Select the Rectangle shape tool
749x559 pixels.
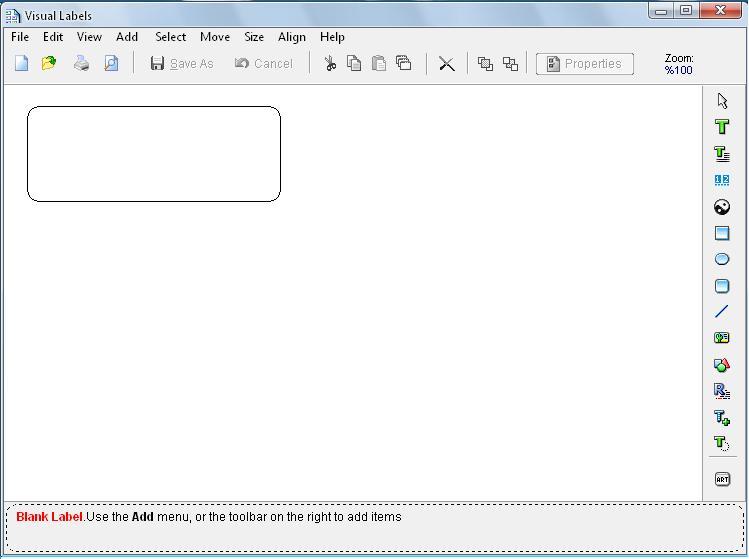pos(722,233)
